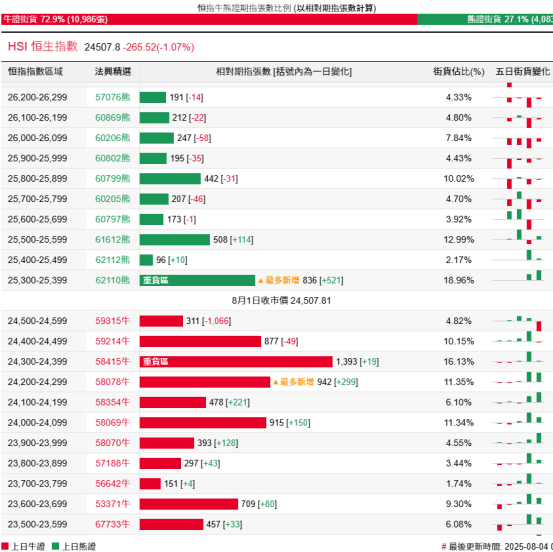Screen dimensions: 553x552
Task: Open bull warrant link 59214牛
Action: tap(113, 341)
